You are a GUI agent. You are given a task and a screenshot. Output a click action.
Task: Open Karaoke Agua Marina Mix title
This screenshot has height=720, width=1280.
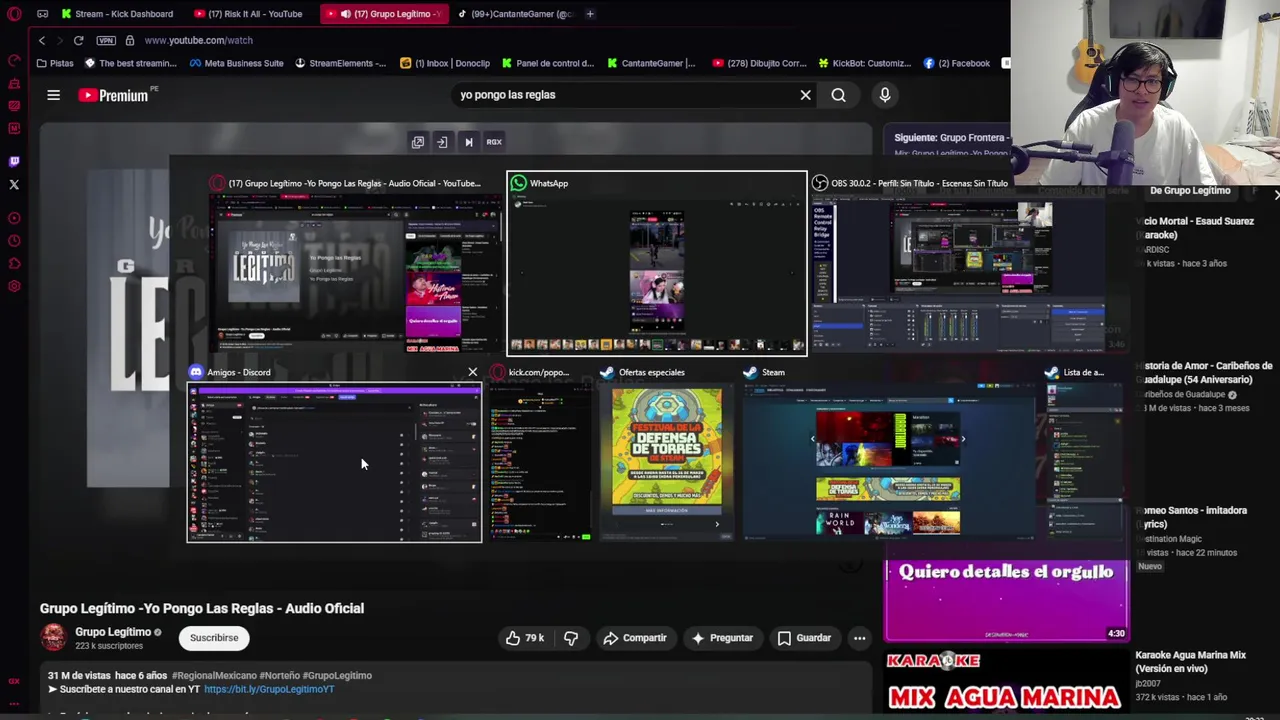[x=1190, y=662]
